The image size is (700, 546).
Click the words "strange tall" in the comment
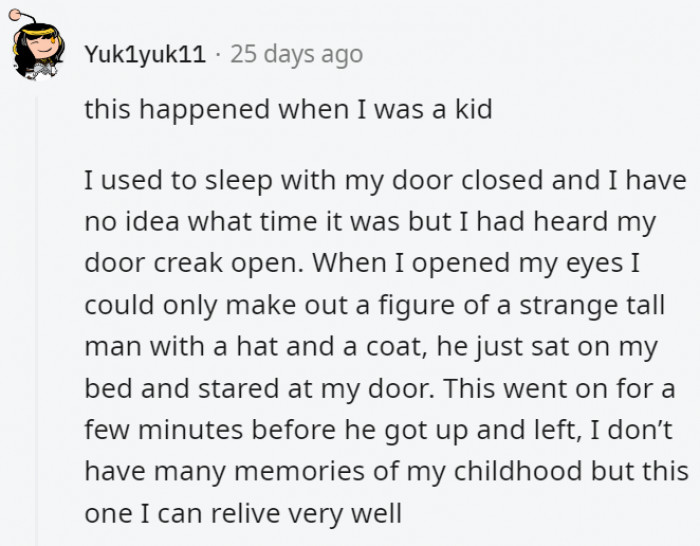pyautogui.click(x=592, y=305)
